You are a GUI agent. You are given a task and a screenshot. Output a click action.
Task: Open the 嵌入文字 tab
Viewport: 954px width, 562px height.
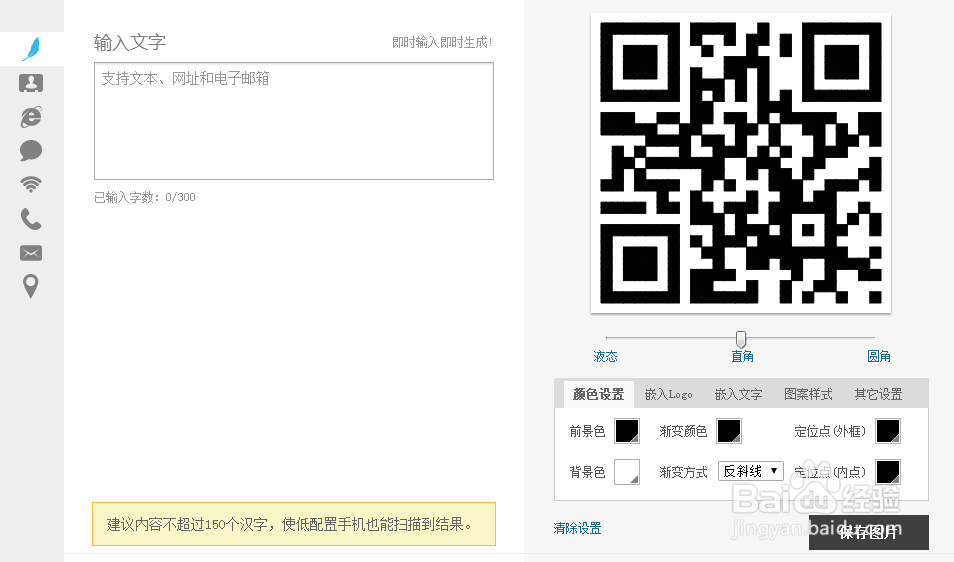coord(739,394)
